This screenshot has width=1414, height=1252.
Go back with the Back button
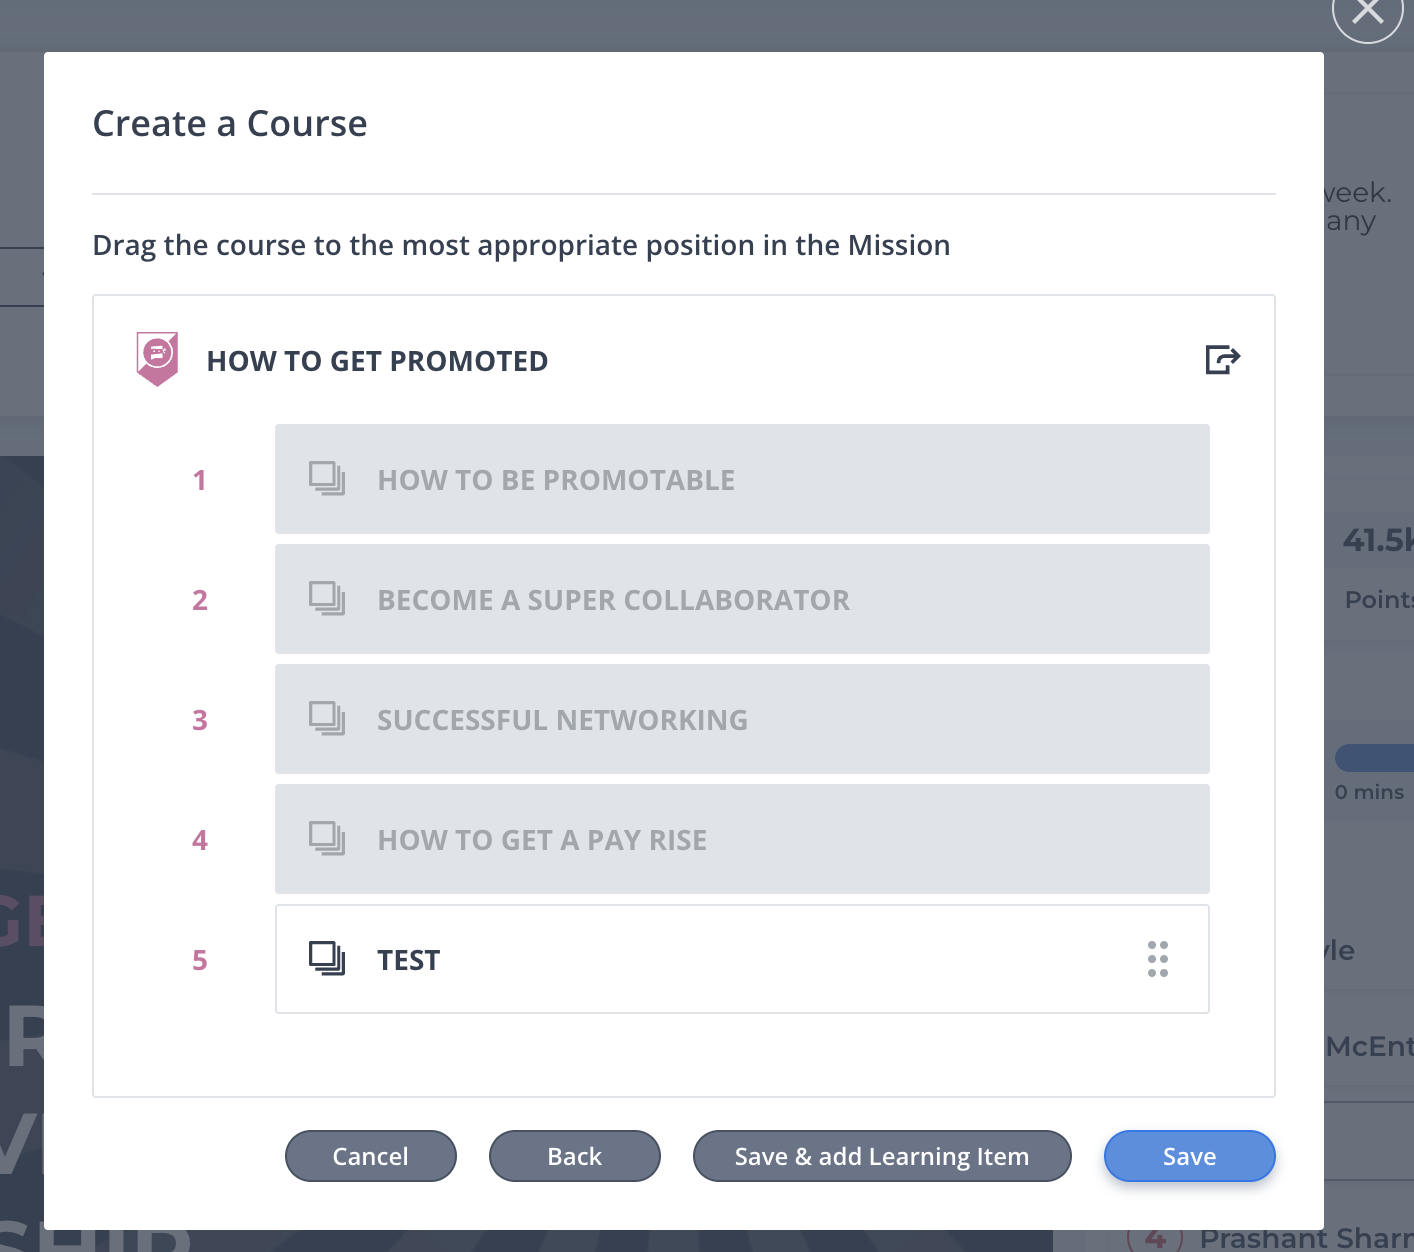[x=575, y=1156]
